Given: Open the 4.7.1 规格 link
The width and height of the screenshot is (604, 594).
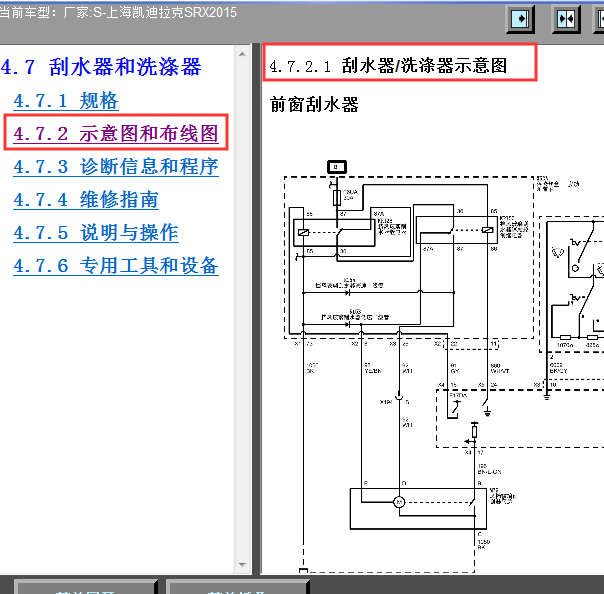Looking at the screenshot, I should click(66, 101).
